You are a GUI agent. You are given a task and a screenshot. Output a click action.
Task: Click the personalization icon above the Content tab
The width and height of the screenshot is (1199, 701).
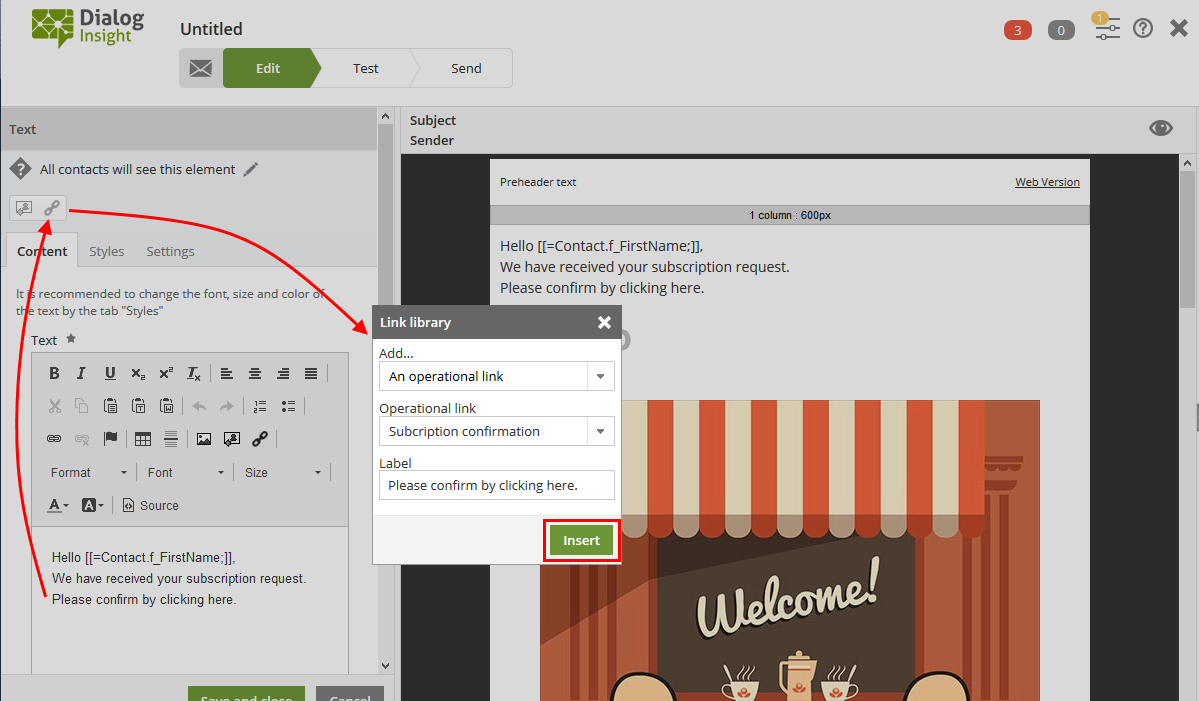pos(24,207)
